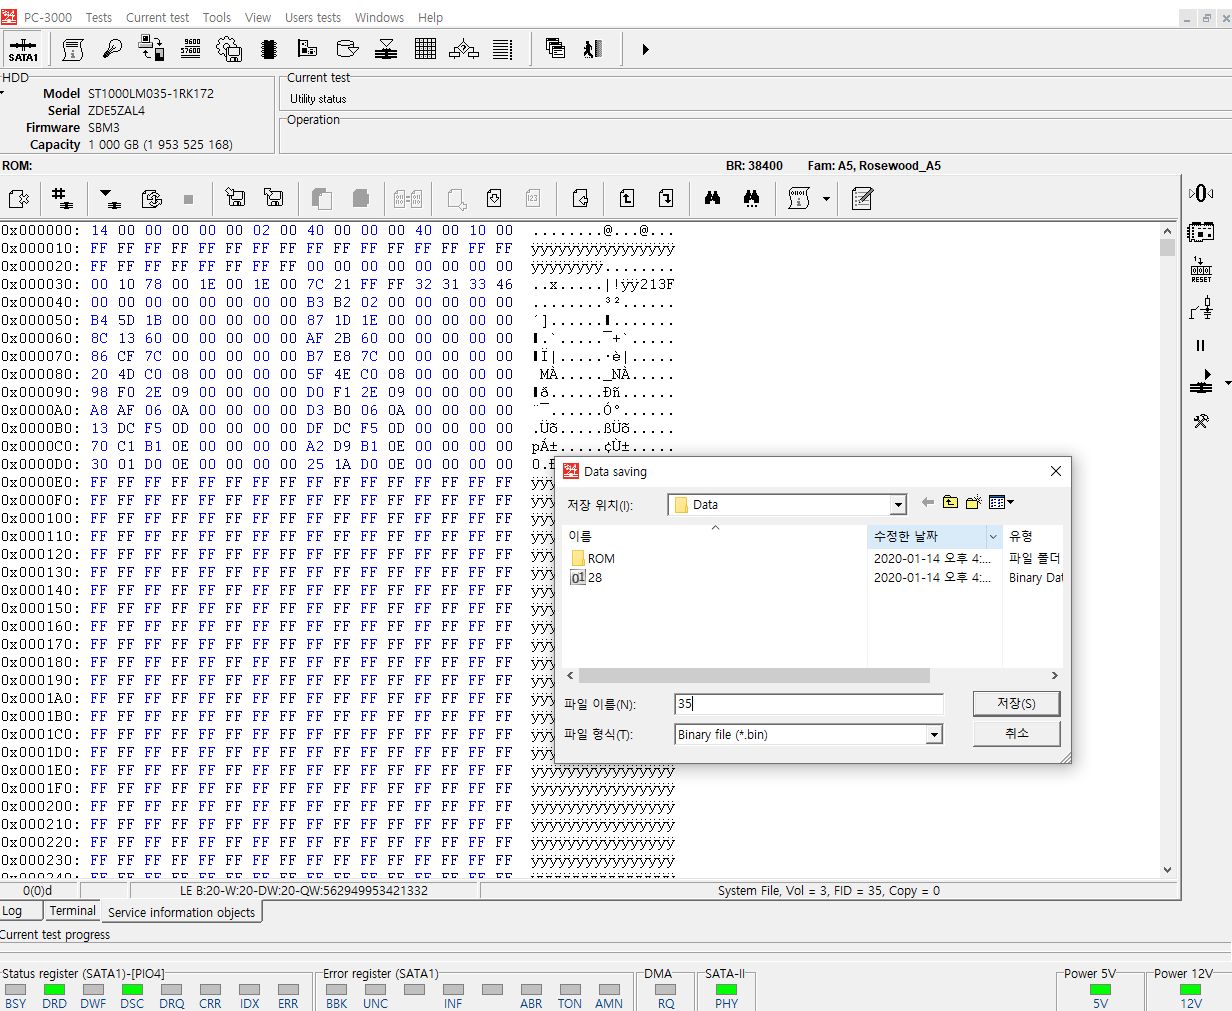Open the view menu dropdown in save dialog
This screenshot has height=1011, width=1232.
click(1002, 503)
